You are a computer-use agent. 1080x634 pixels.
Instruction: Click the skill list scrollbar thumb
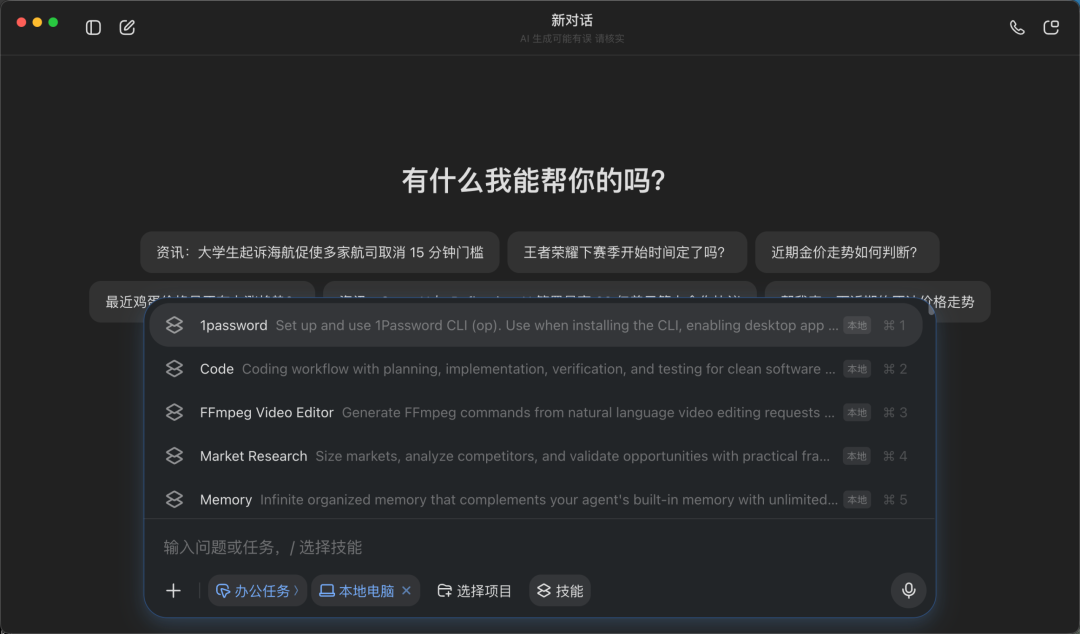[931, 308]
